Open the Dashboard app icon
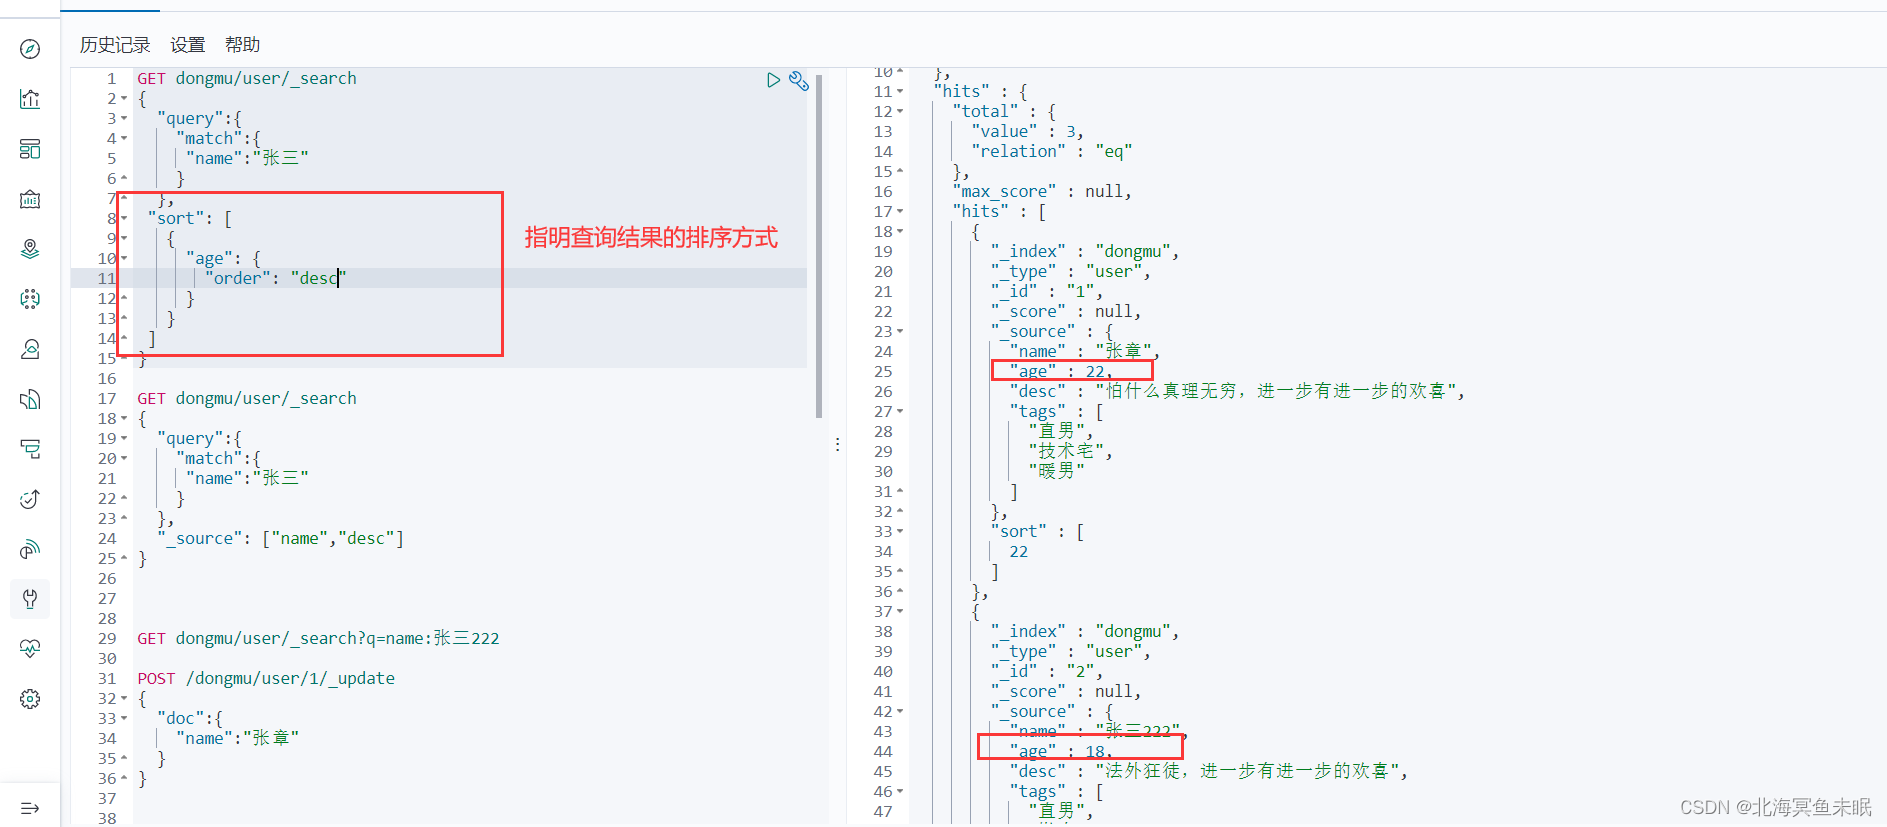Image resolution: width=1887 pixels, height=827 pixels. click(x=30, y=149)
